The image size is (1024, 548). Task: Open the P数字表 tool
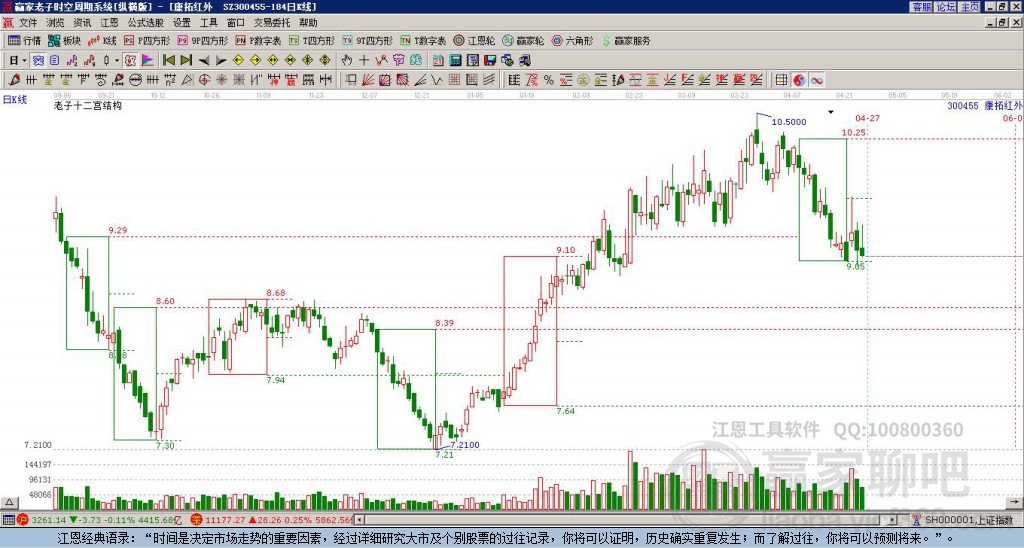click(258, 40)
